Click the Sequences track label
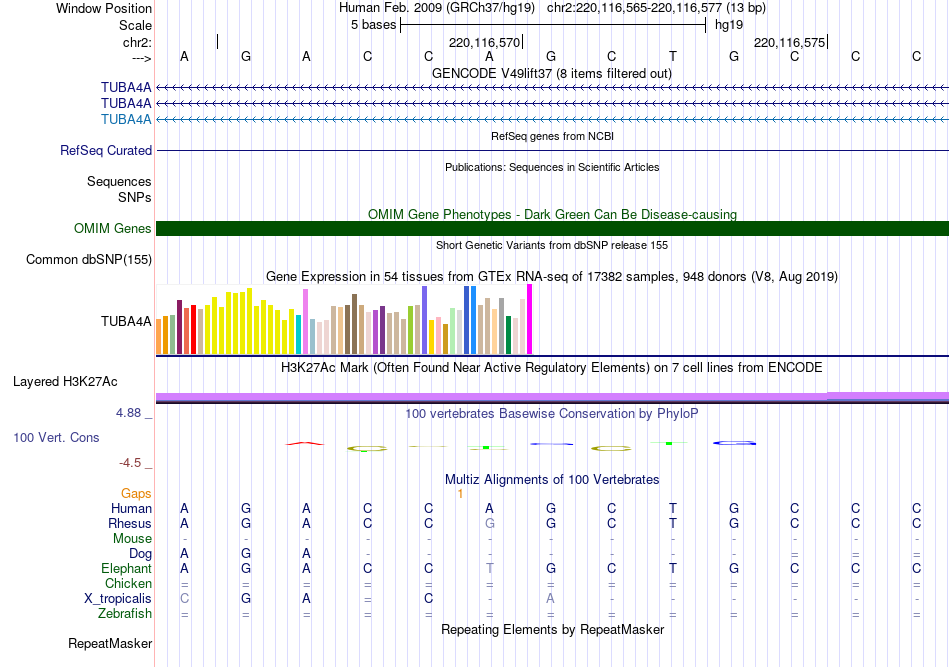The image size is (950, 667). click(119, 181)
